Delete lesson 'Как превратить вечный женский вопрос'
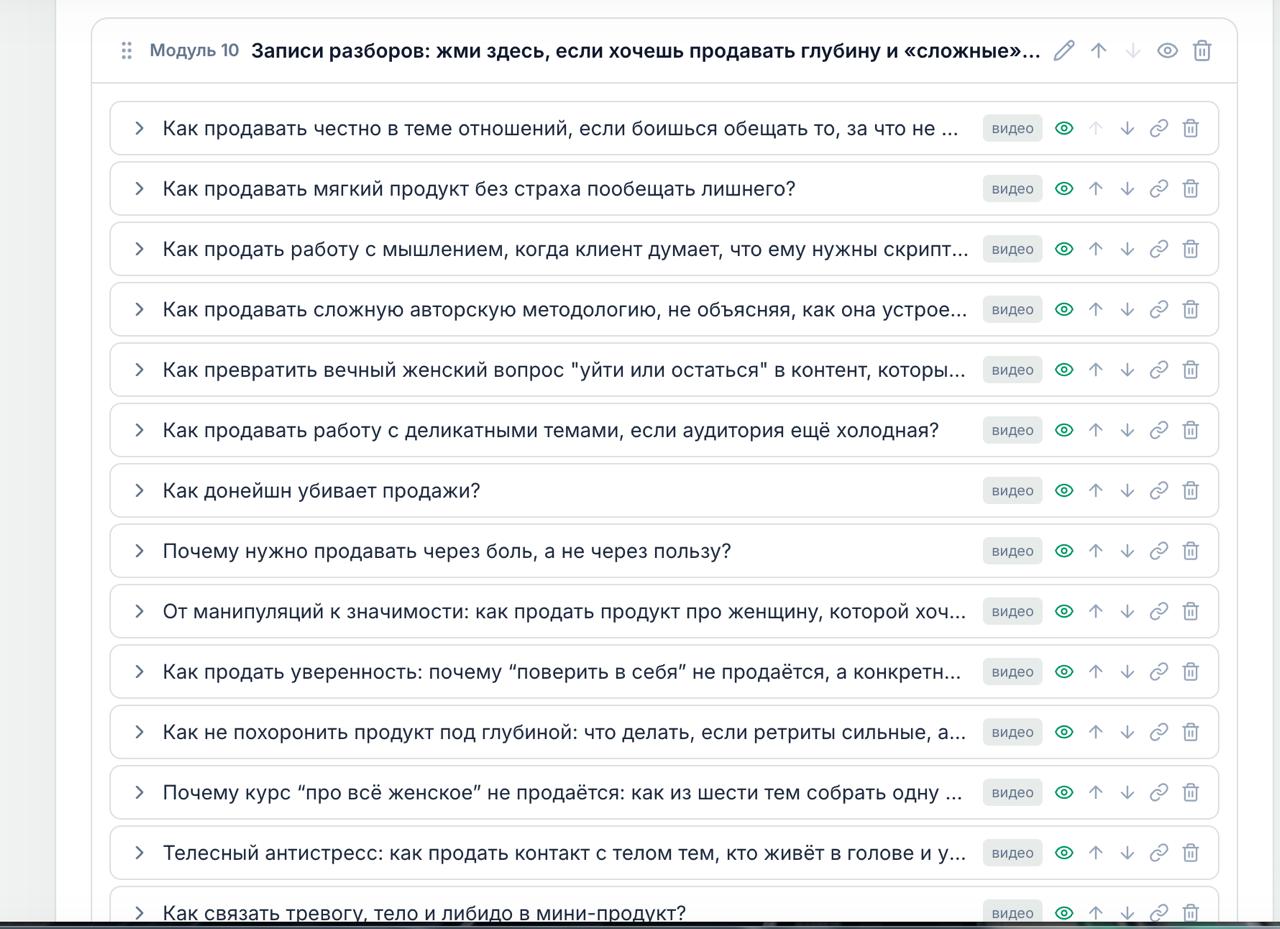1280x929 pixels. point(1190,370)
